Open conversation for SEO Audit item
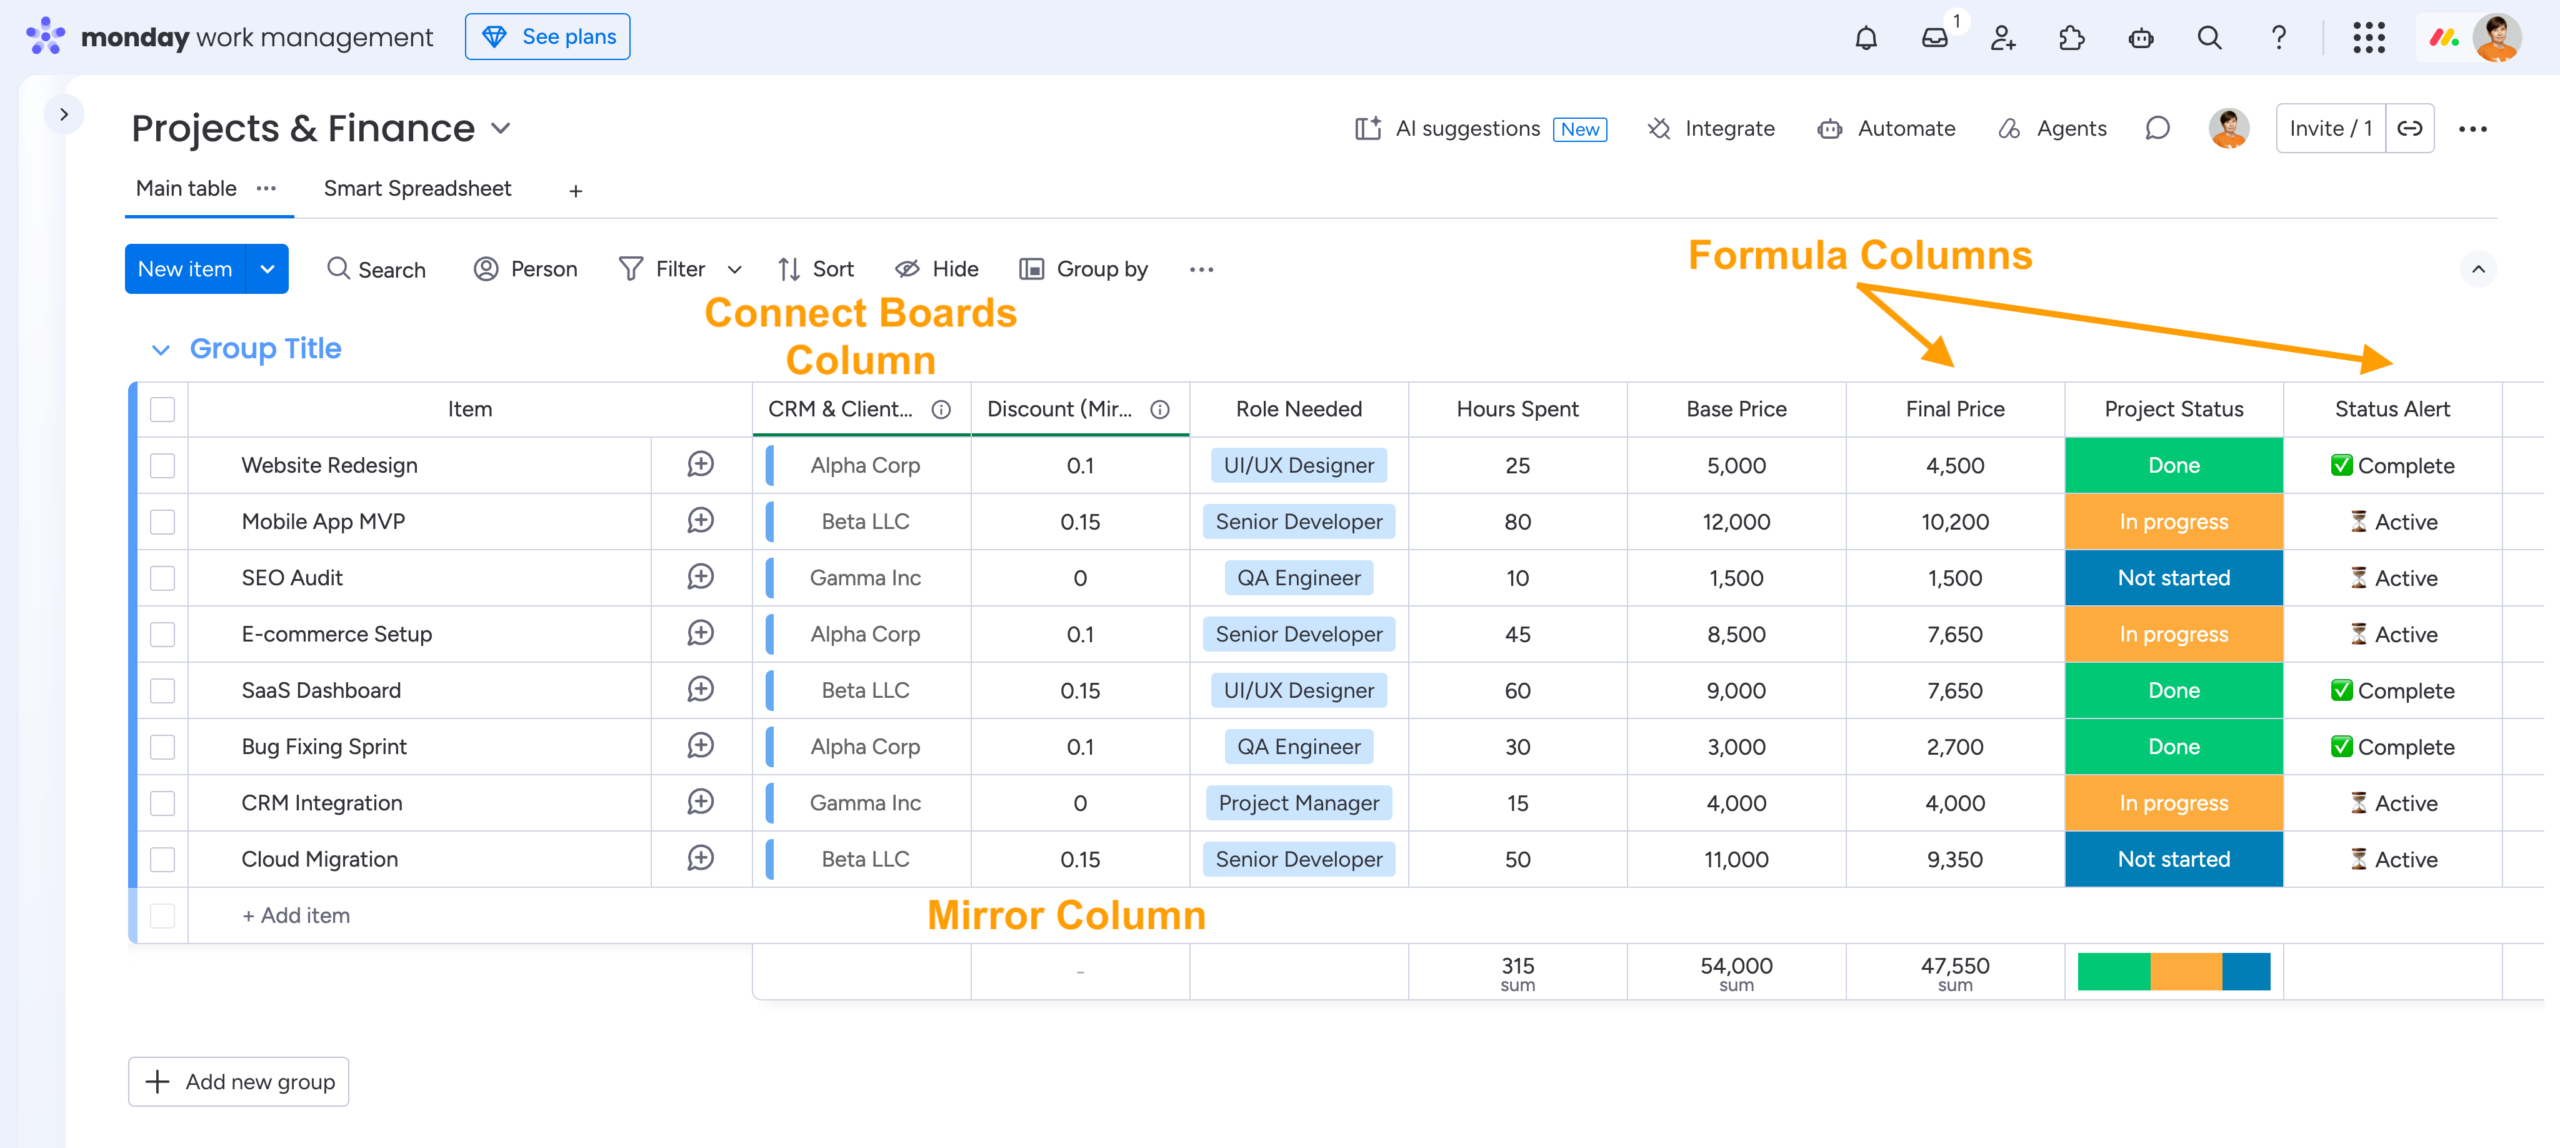The image size is (2560, 1148). coord(700,577)
